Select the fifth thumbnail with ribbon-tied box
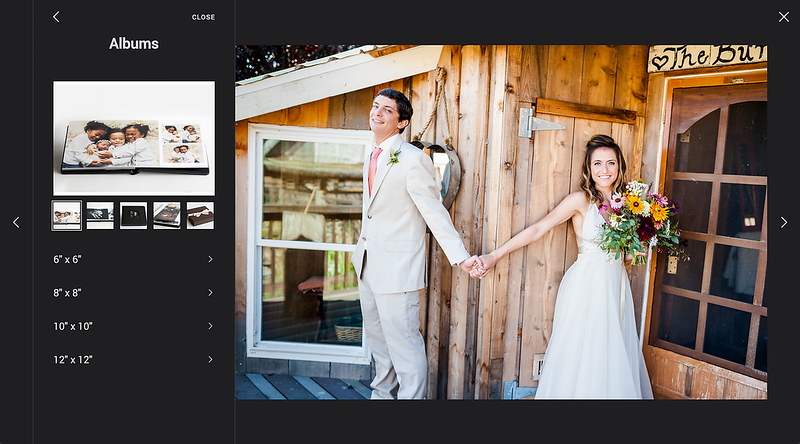This screenshot has width=800, height=444. 200,215
